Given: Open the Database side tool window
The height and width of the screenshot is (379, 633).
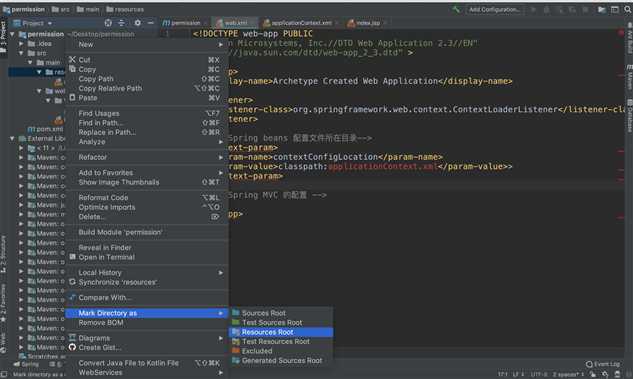Looking at the screenshot, I should click(x=629, y=116).
